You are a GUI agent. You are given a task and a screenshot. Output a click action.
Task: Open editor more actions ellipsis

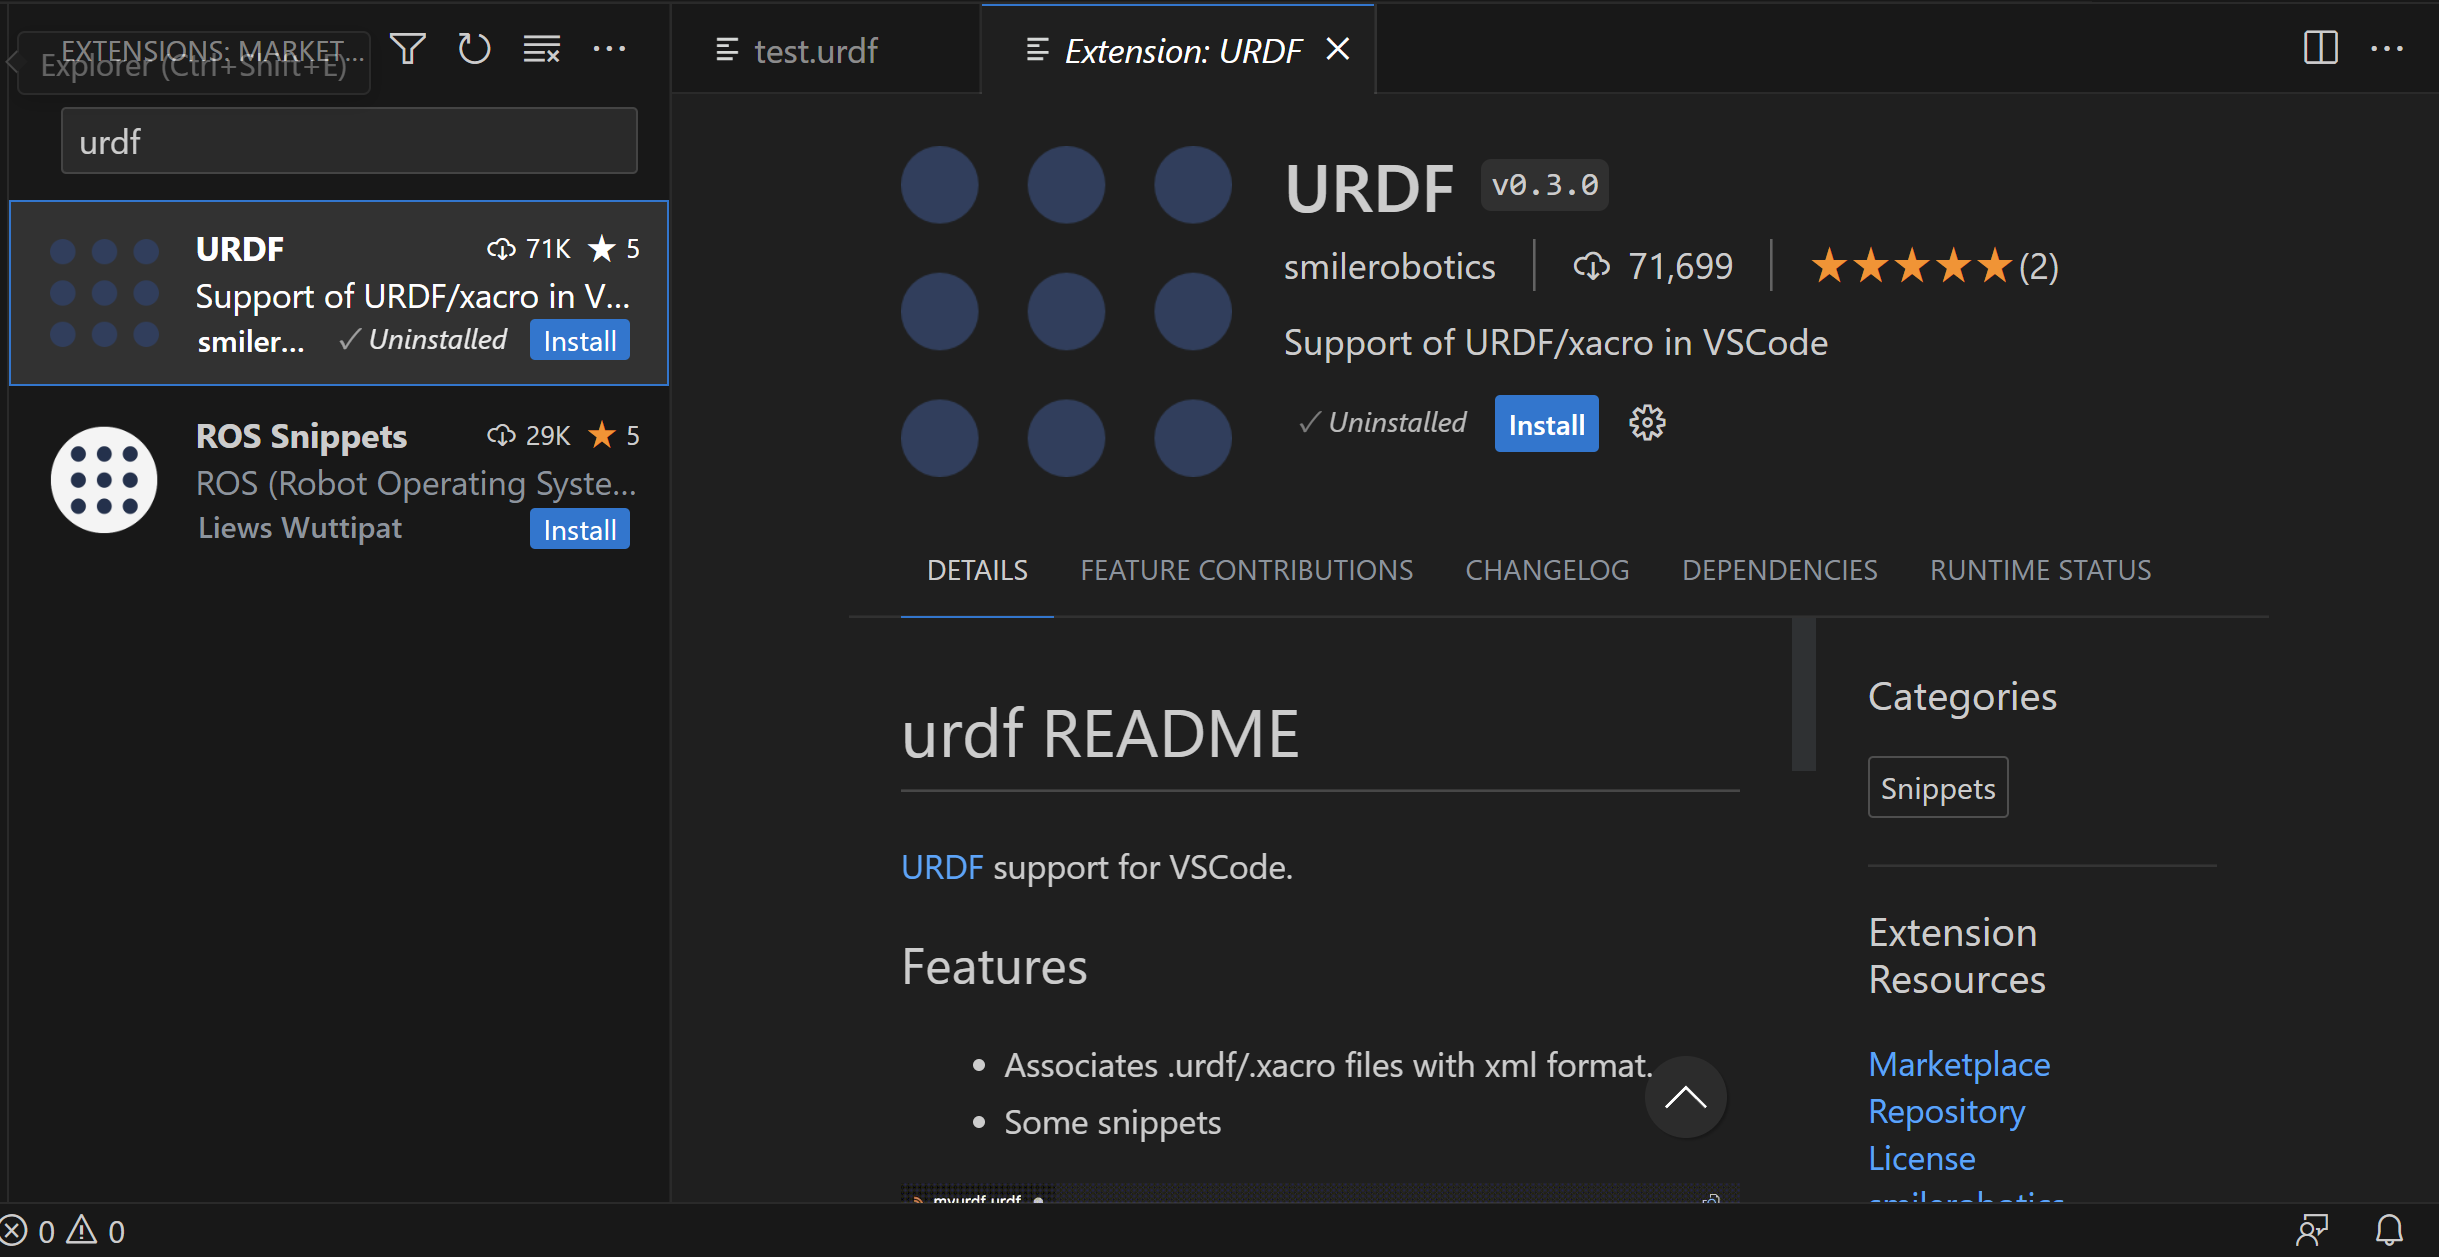(x=2387, y=48)
